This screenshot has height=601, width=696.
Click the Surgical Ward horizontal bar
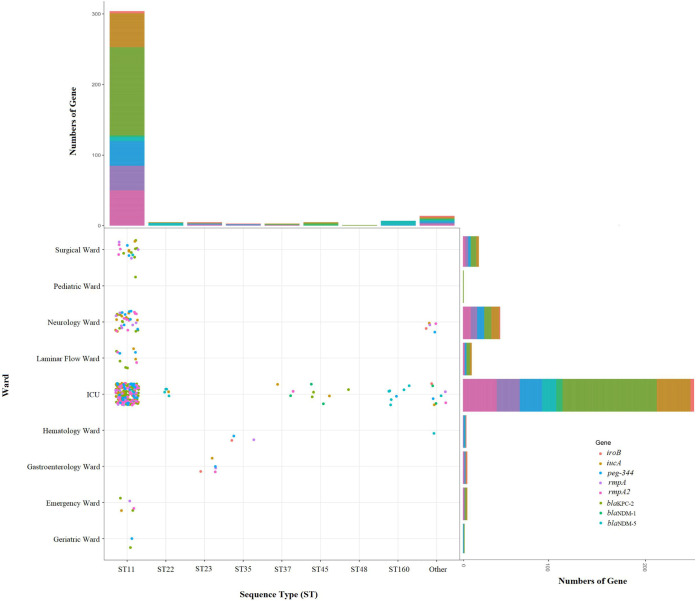click(471, 251)
